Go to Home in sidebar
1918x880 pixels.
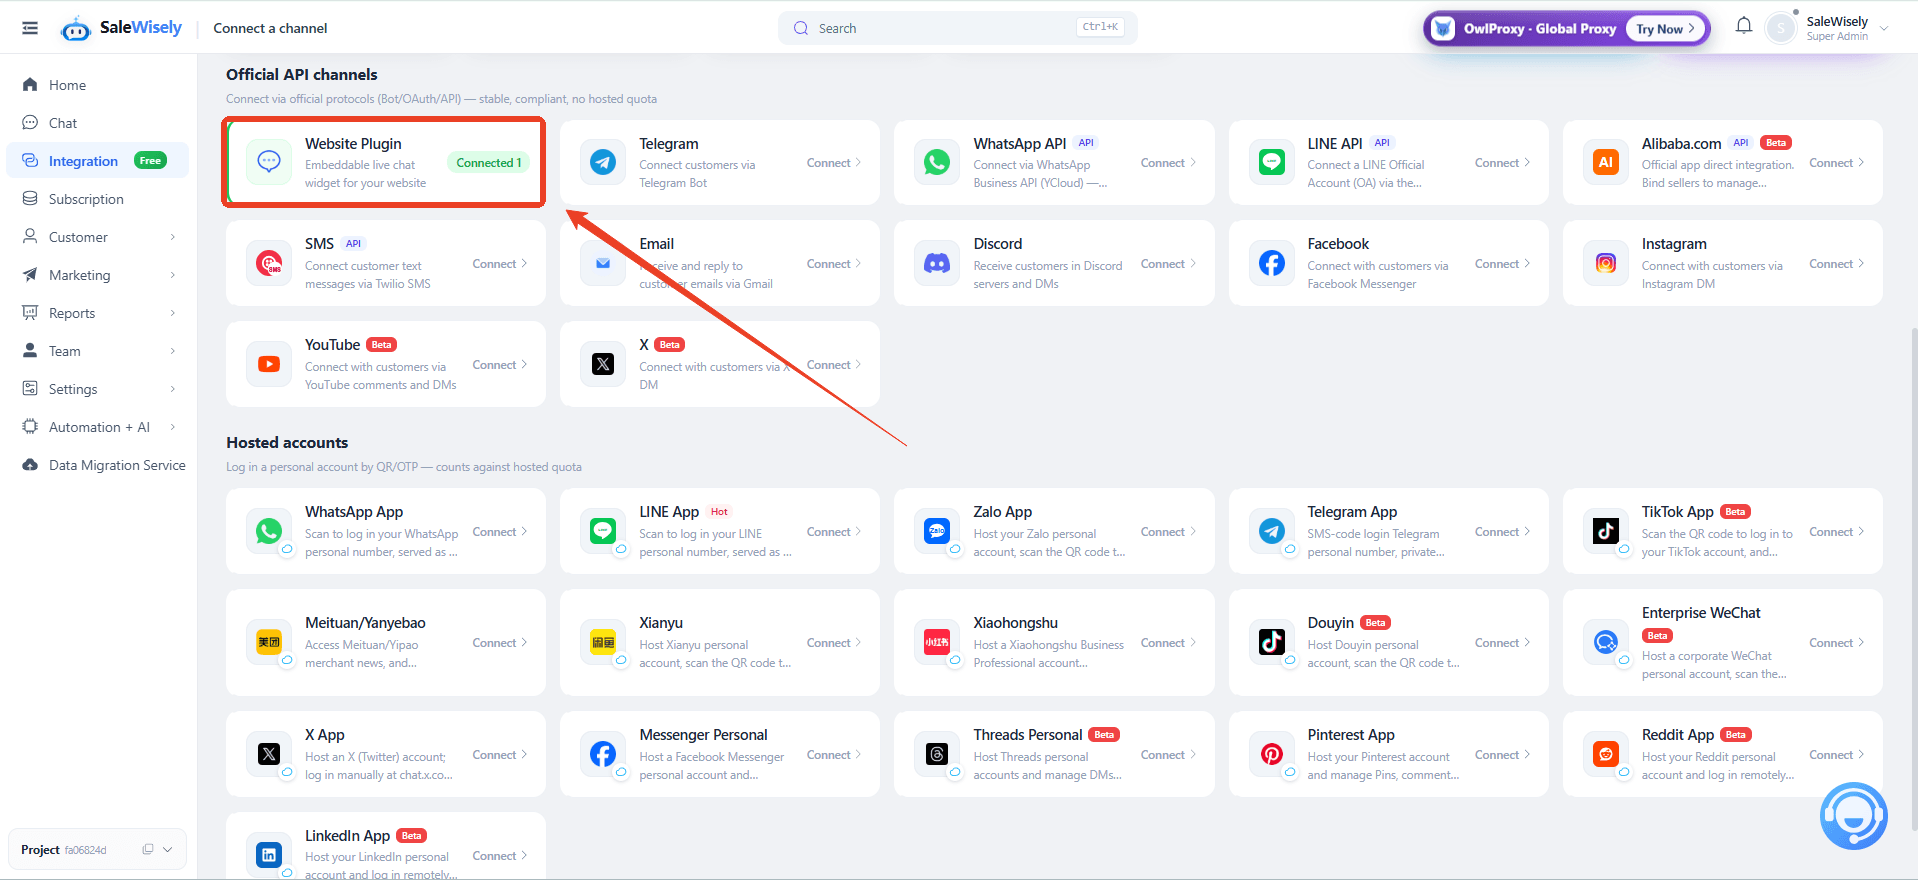[98, 85]
